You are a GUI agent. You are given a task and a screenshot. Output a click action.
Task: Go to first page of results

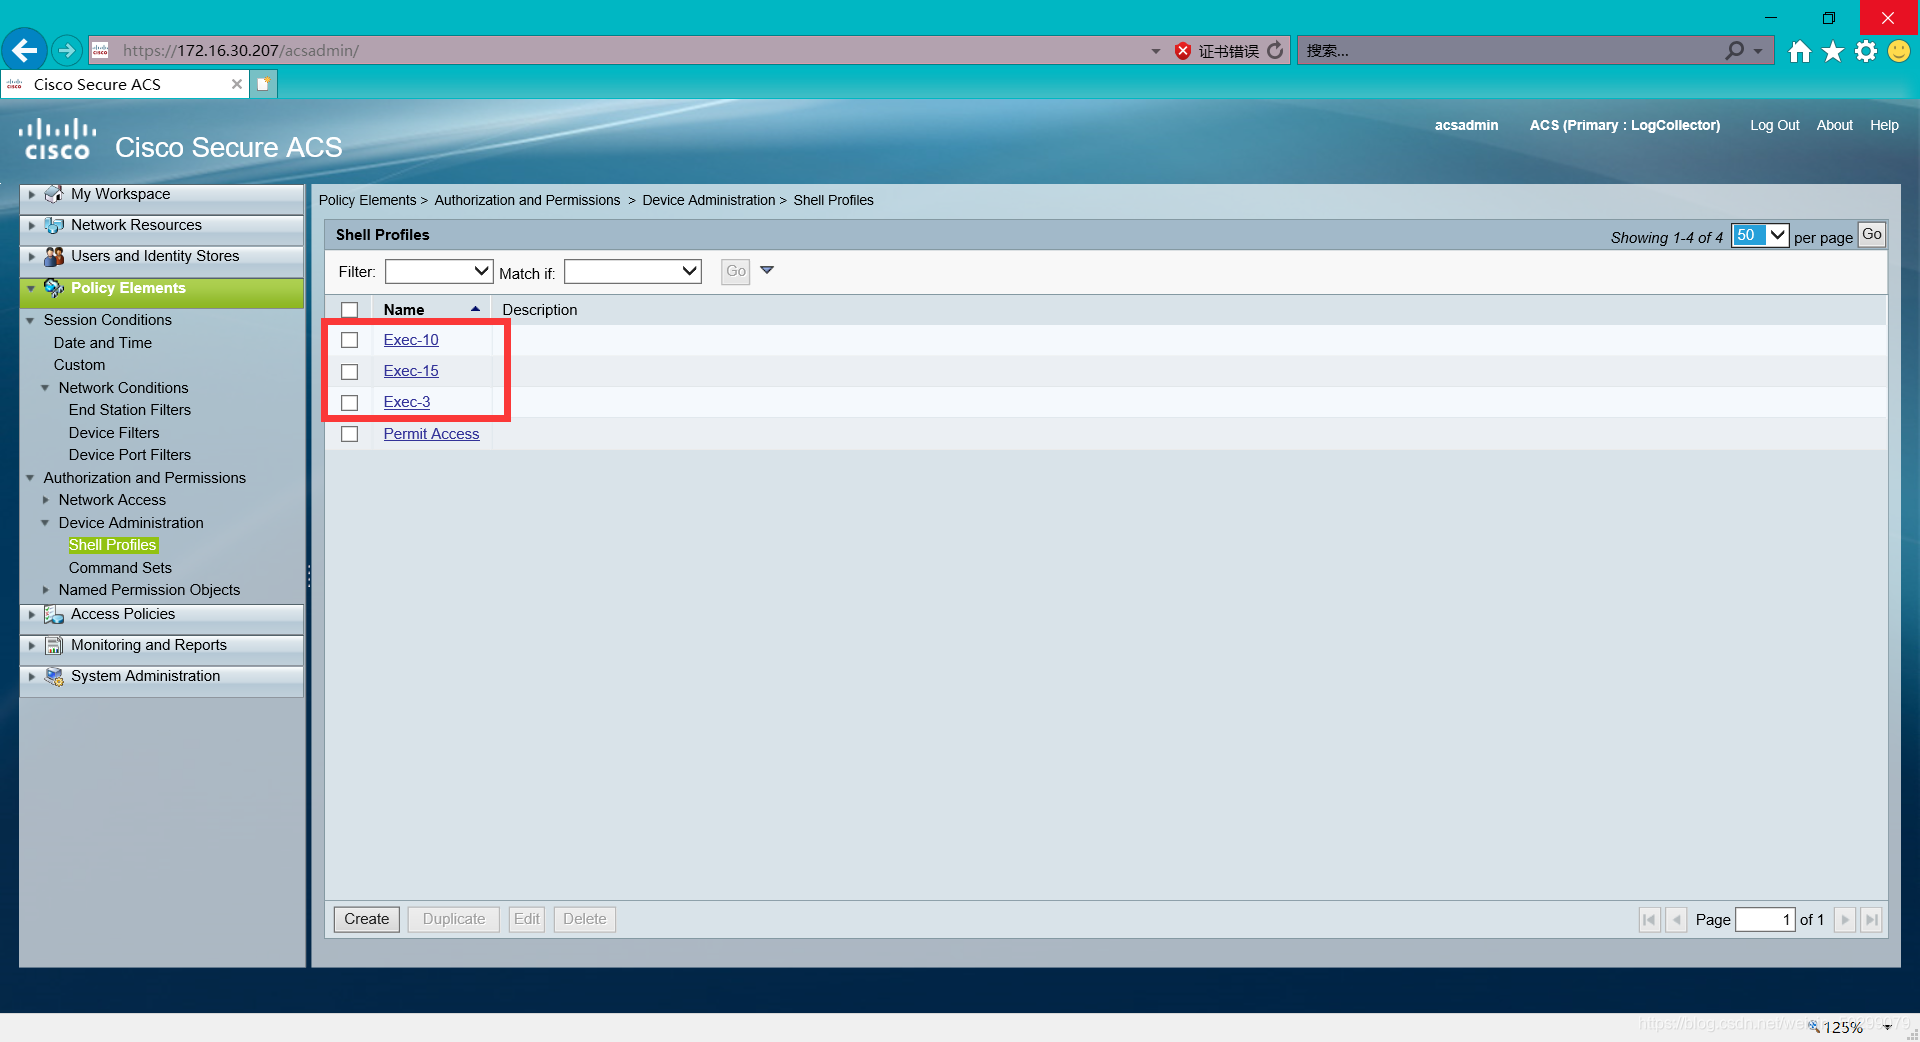(x=1649, y=919)
